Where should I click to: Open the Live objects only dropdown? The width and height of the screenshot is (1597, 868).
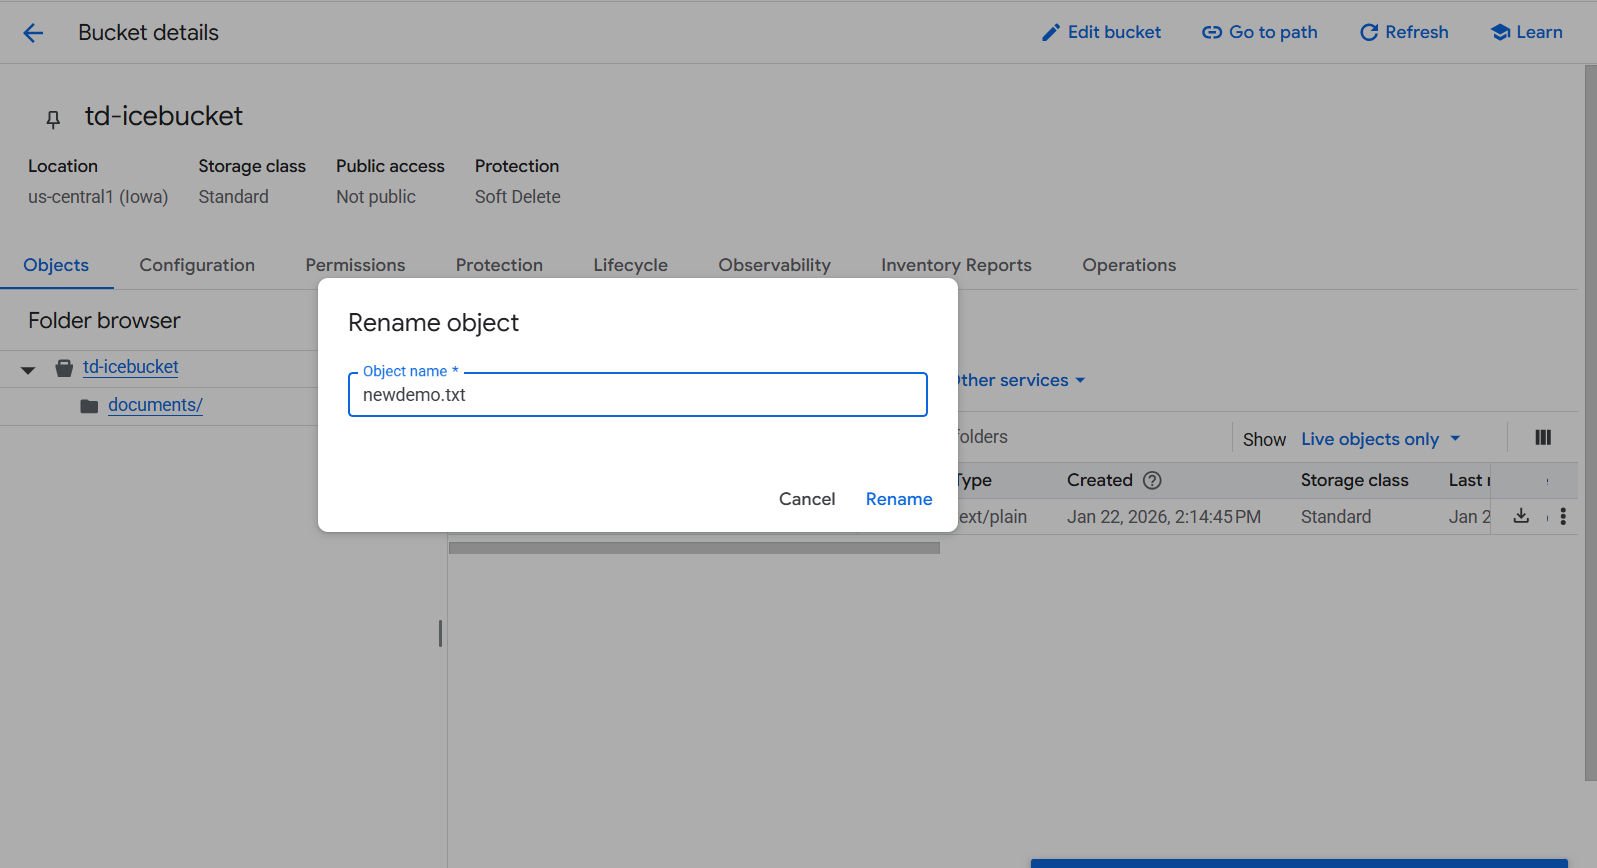(x=1380, y=439)
